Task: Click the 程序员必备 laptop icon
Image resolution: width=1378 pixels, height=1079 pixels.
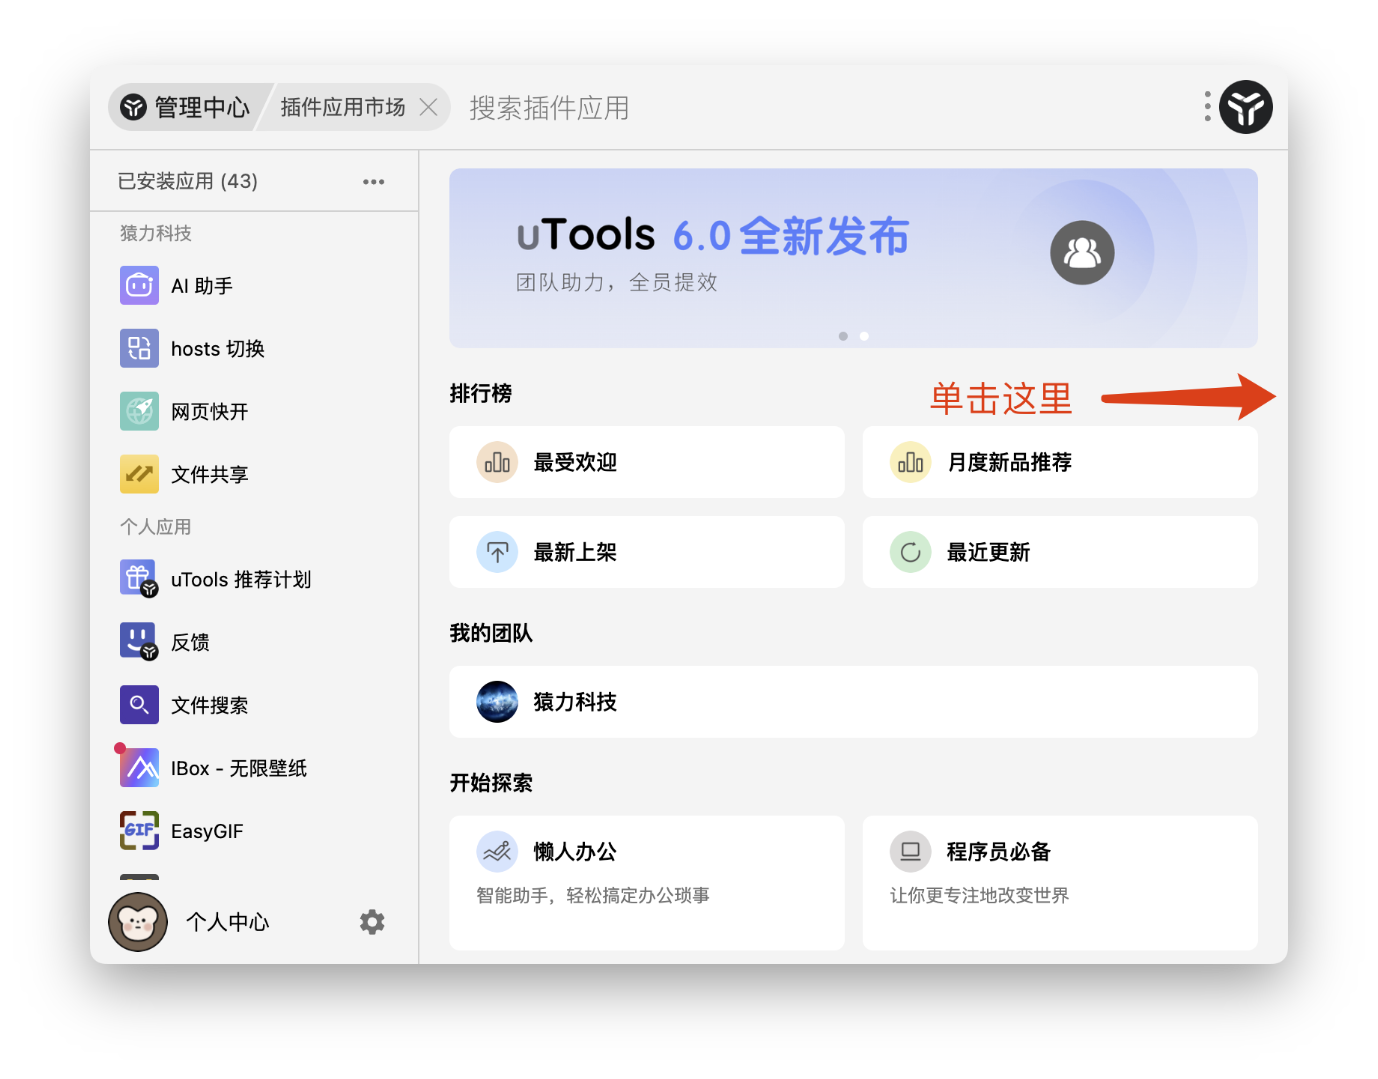Action: coord(910,852)
